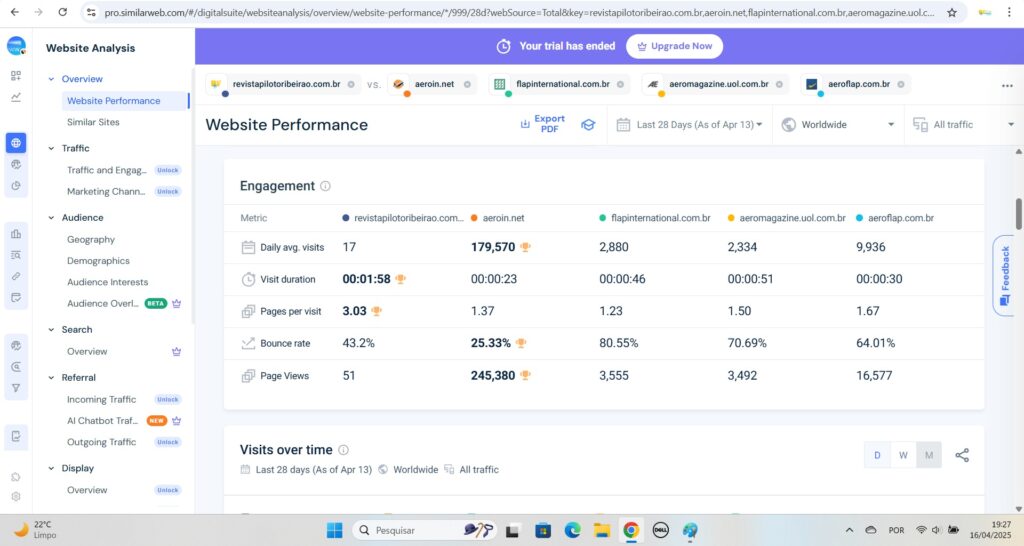1024x546 pixels.
Task: Select the Monthly granularity toggle
Action: pos(929,455)
